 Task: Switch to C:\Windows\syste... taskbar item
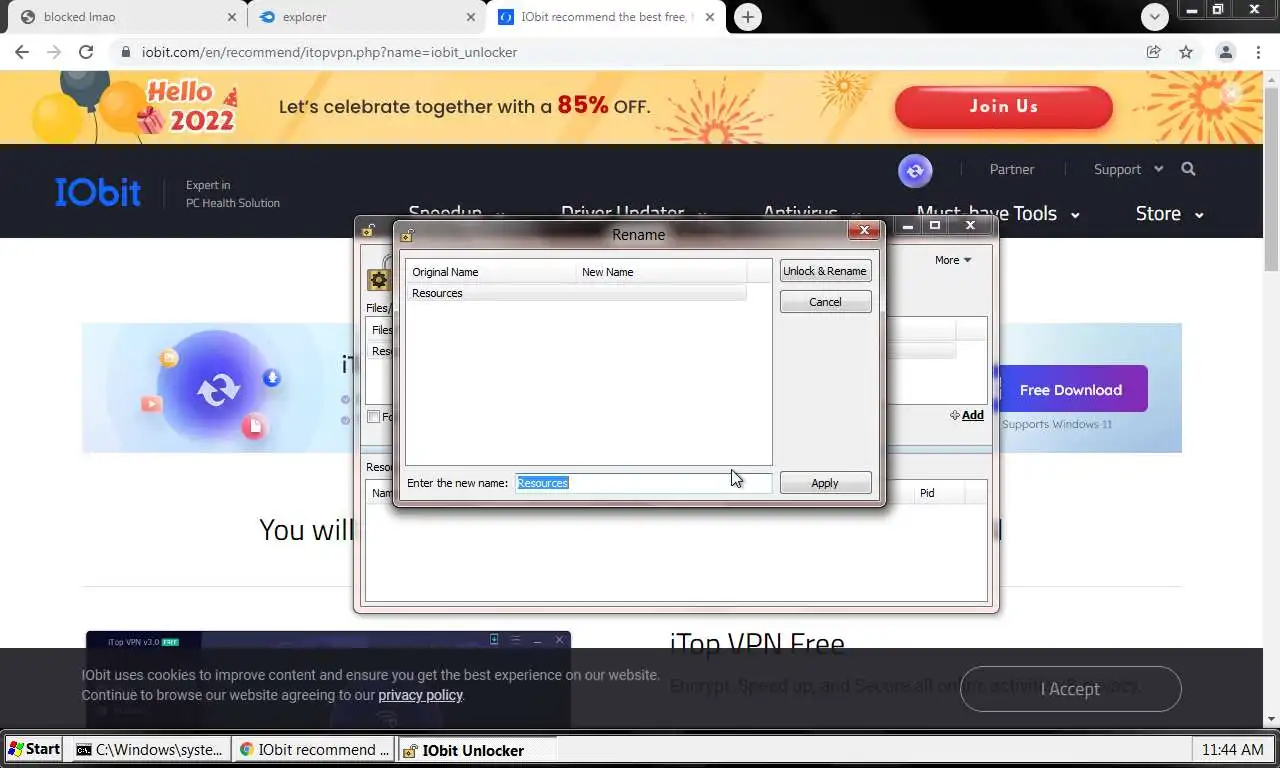tap(150, 750)
